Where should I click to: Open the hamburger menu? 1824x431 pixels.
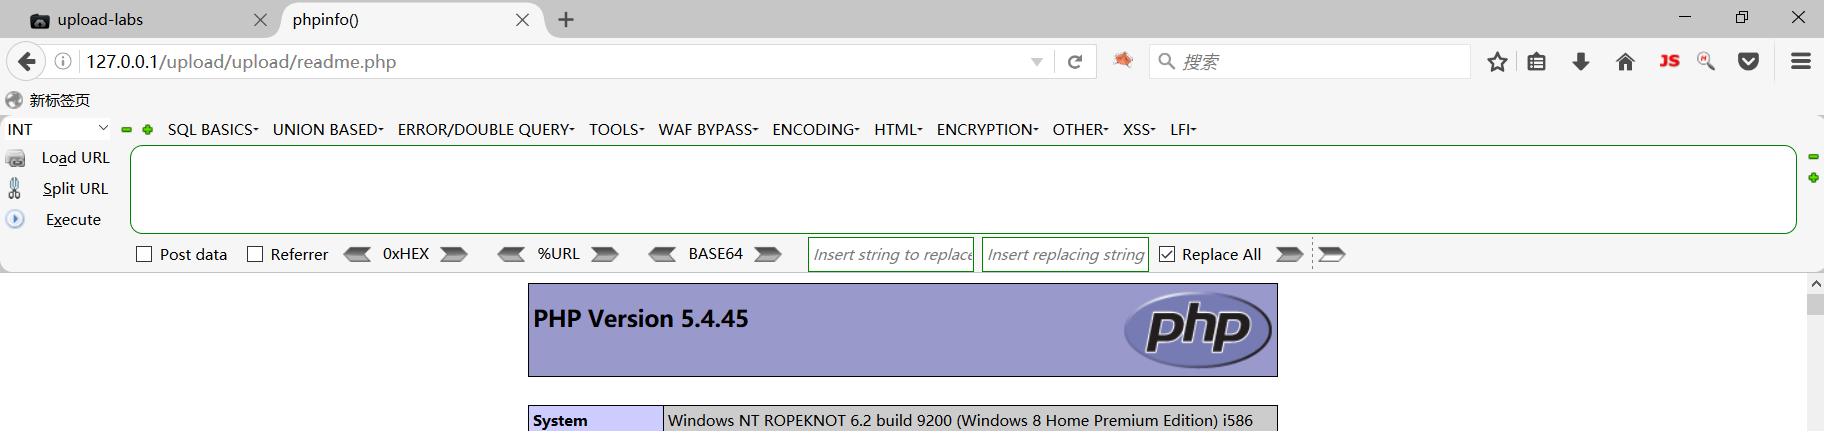pos(1801,62)
